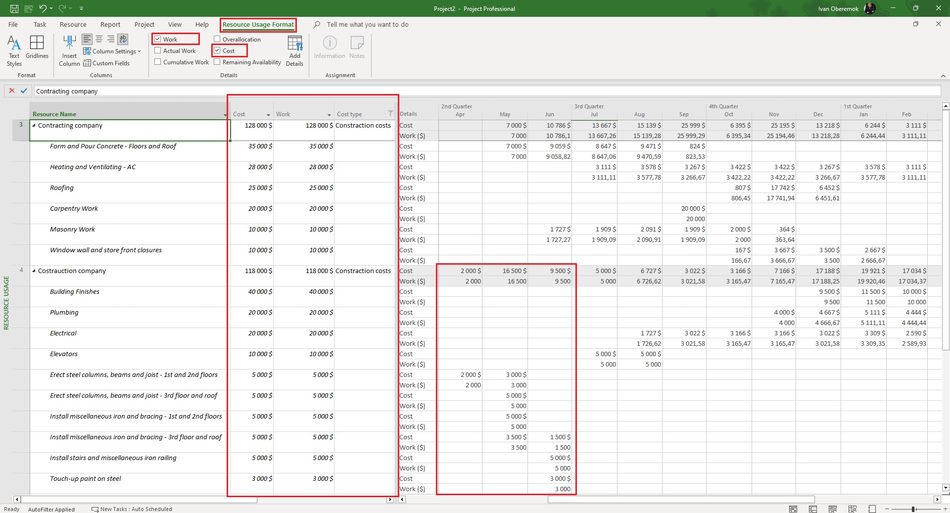Open Cost column filter dropdown
Screen dimensions: 950x513
268,114
